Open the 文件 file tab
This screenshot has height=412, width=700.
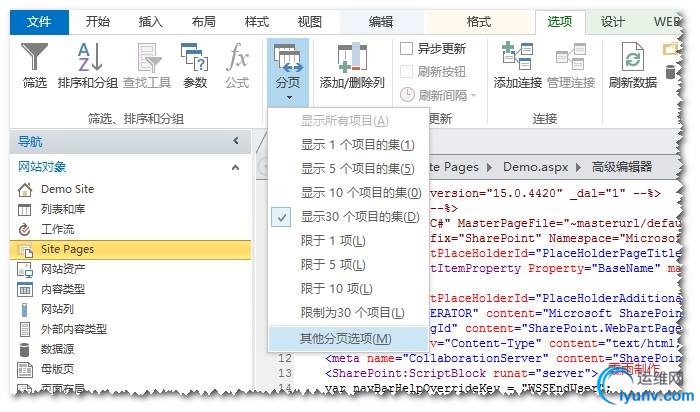tap(39, 22)
